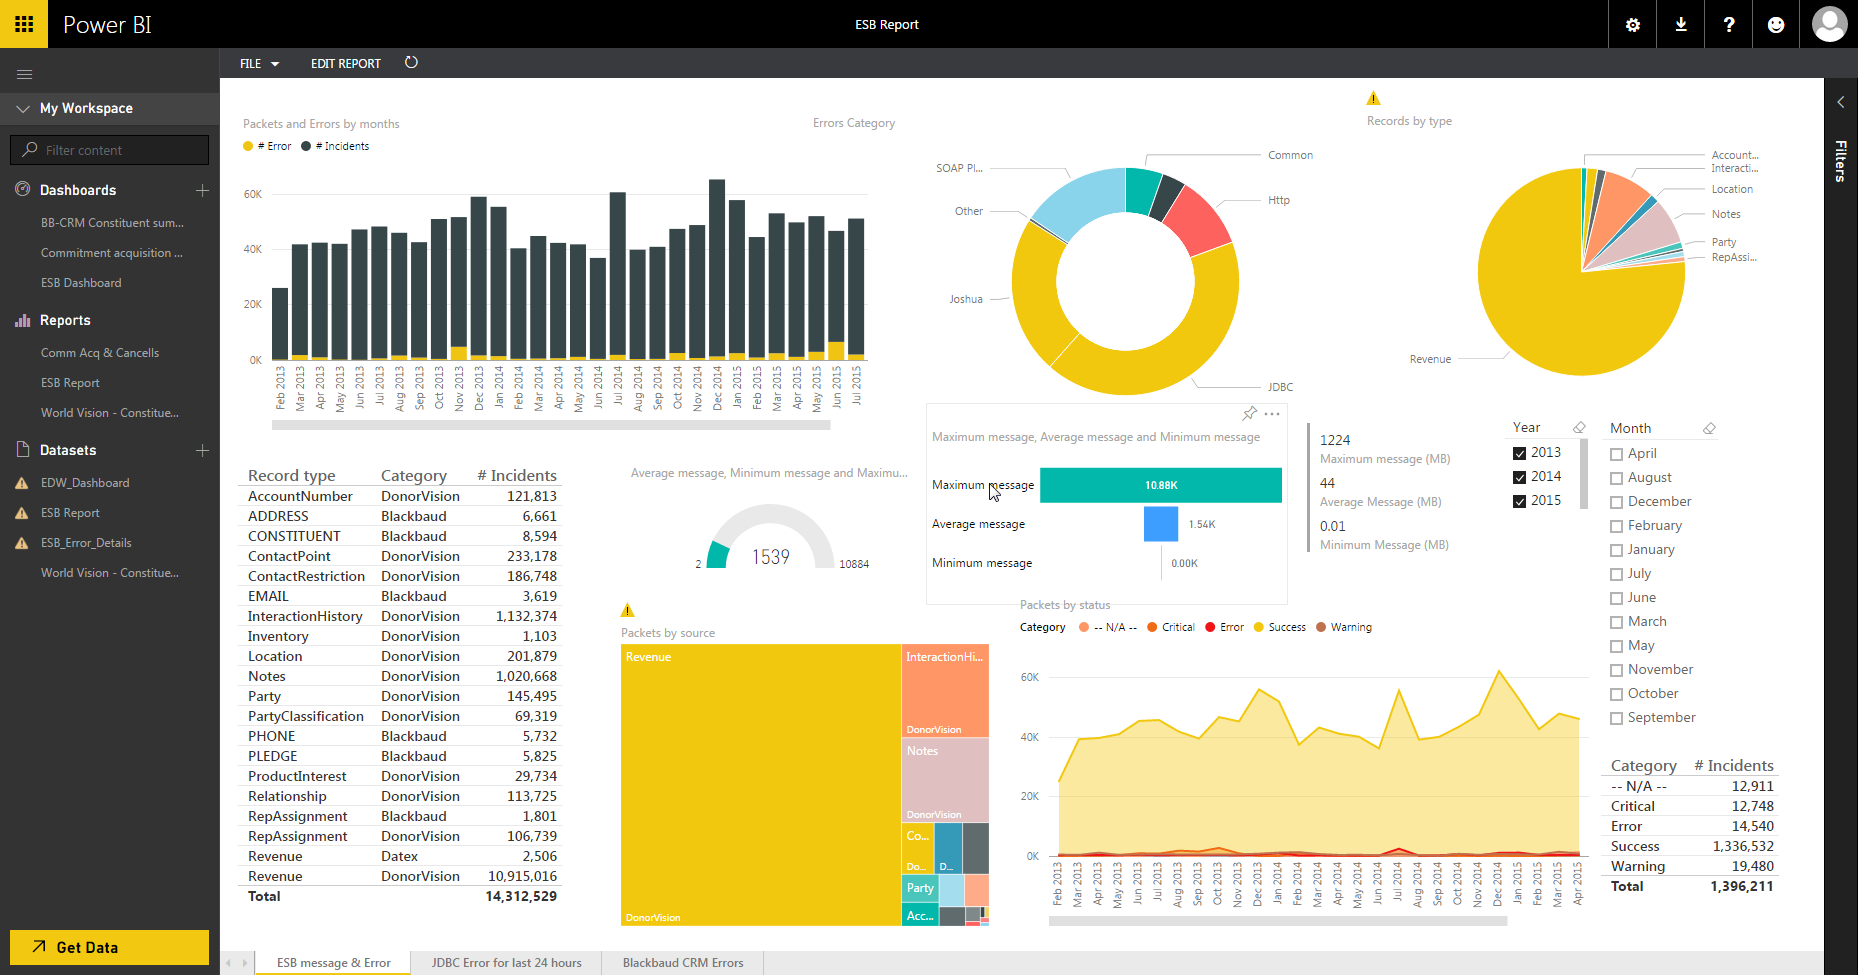Image resolution: width=1858 pixels, height=975 pixels.
Task: Switch to JDBC Error for last 24 hours tab
Action: point(506,963)
